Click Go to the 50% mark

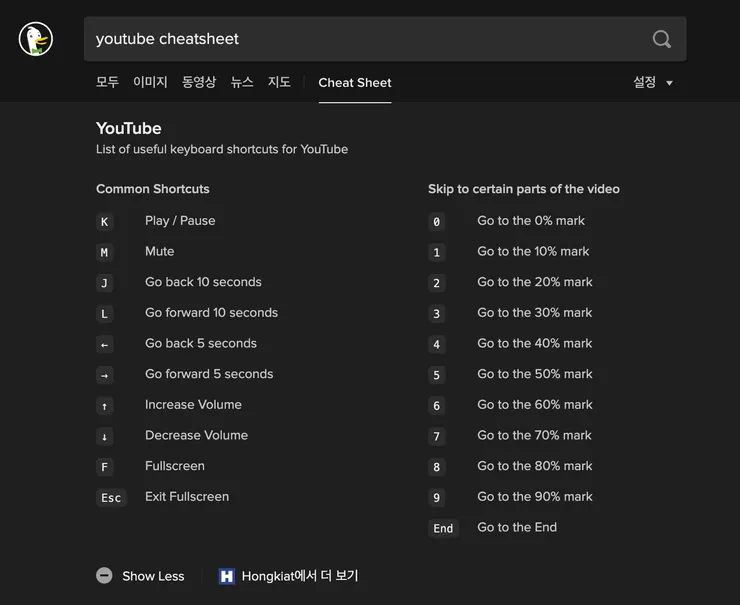[x=535, y=374]
